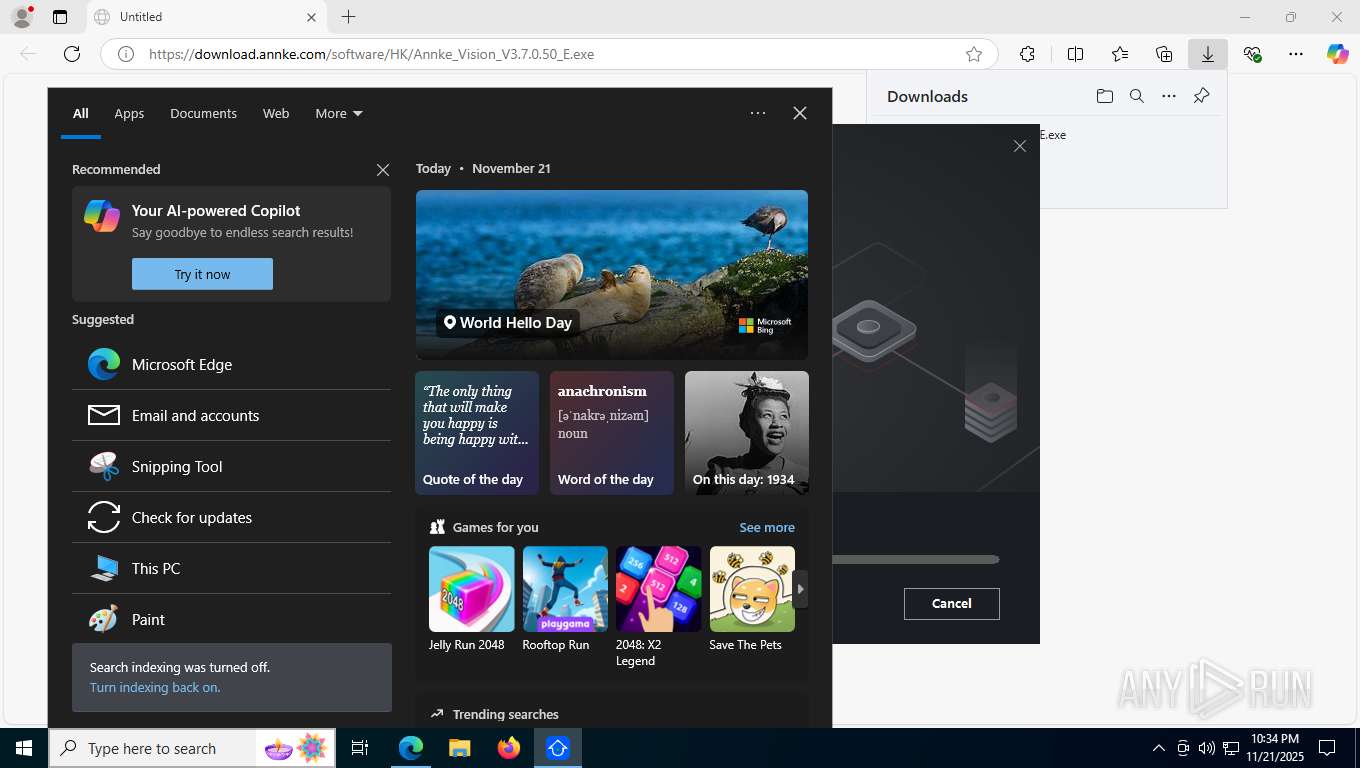Click the Edge profile avatar icon
1360x768 pixels.
point(22,17)
